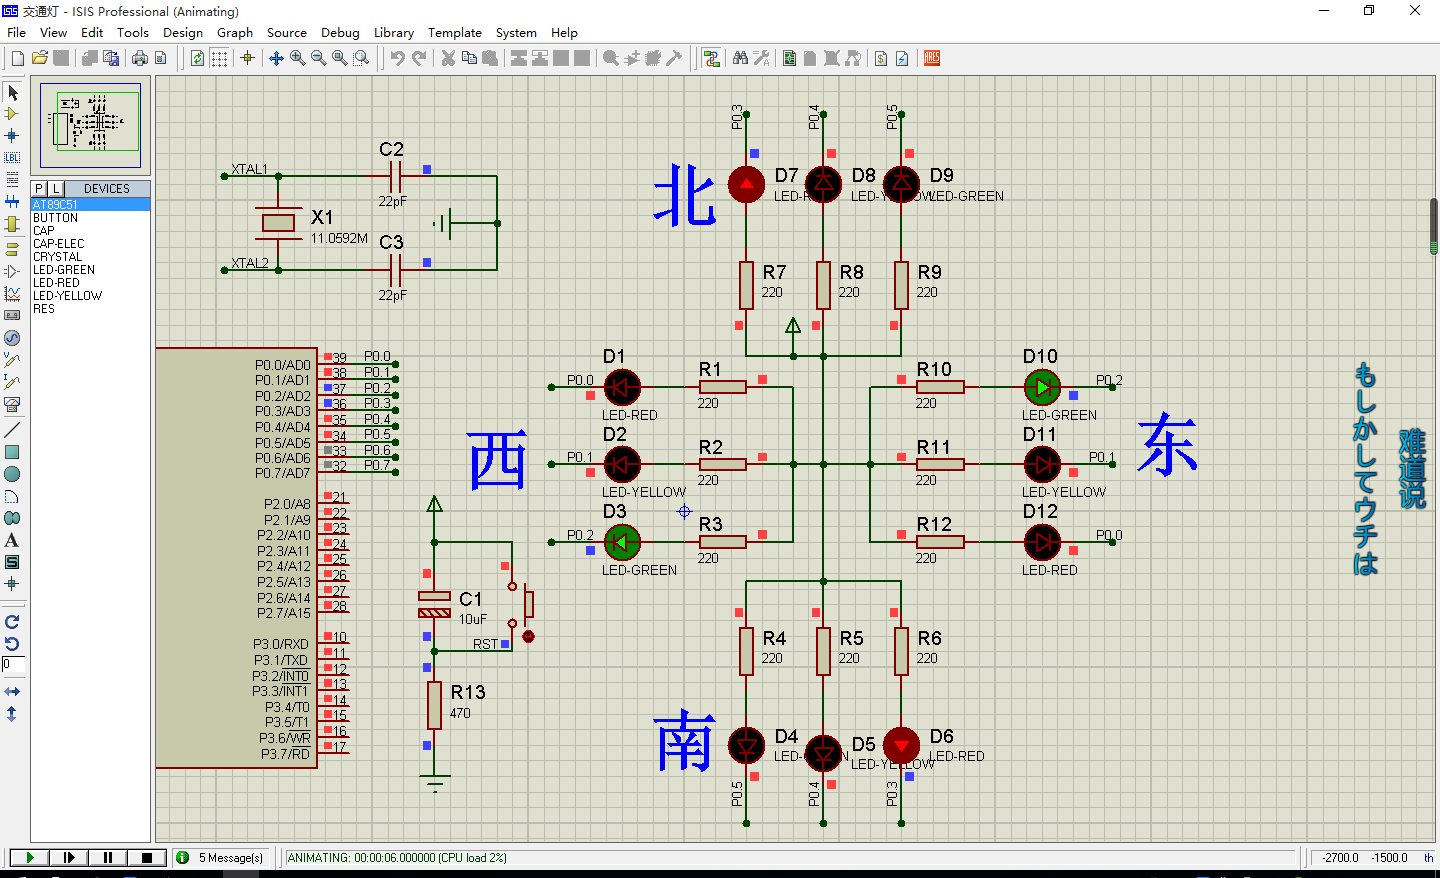1440x878 pixels.
Task: Print the schematic using printer icon
Action: click(x=140, y=58)
